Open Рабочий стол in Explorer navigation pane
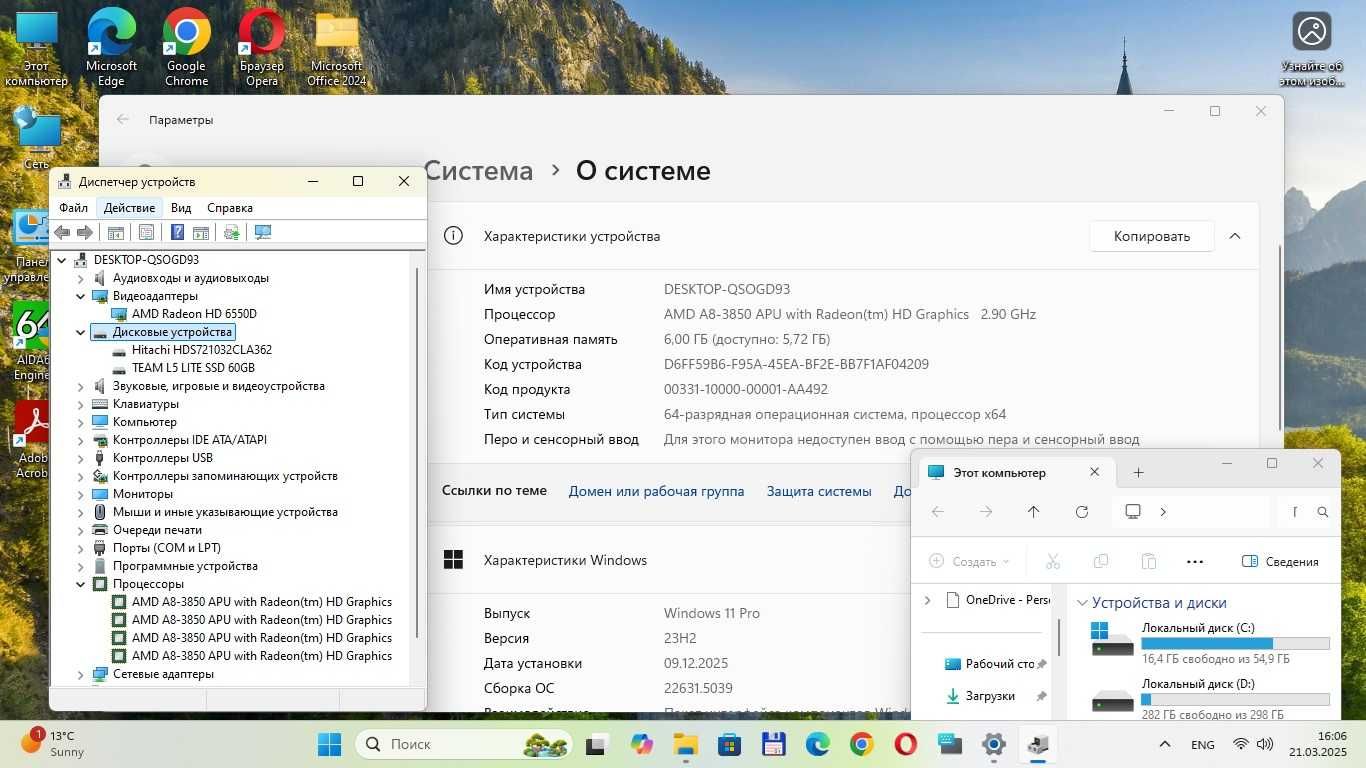This screenshot has height=768, width=1366. click(x=992, y=664)
